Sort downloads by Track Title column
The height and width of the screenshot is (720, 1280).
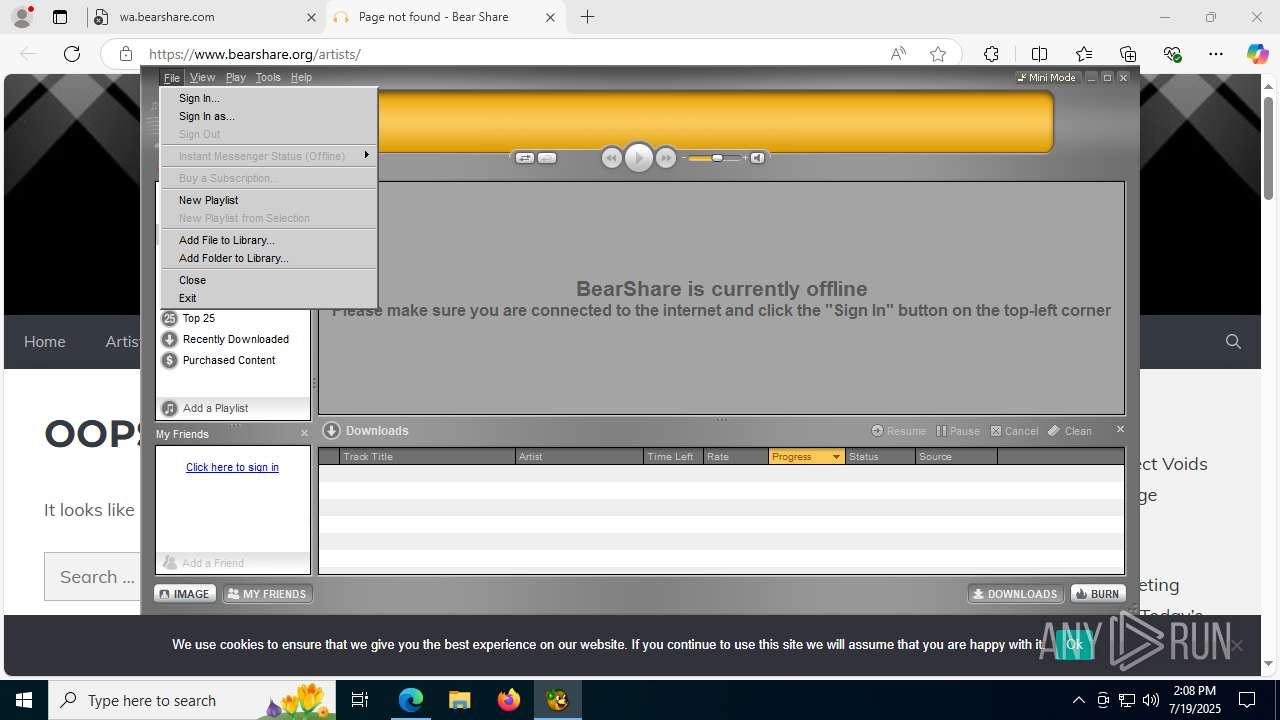pos(427,456)
